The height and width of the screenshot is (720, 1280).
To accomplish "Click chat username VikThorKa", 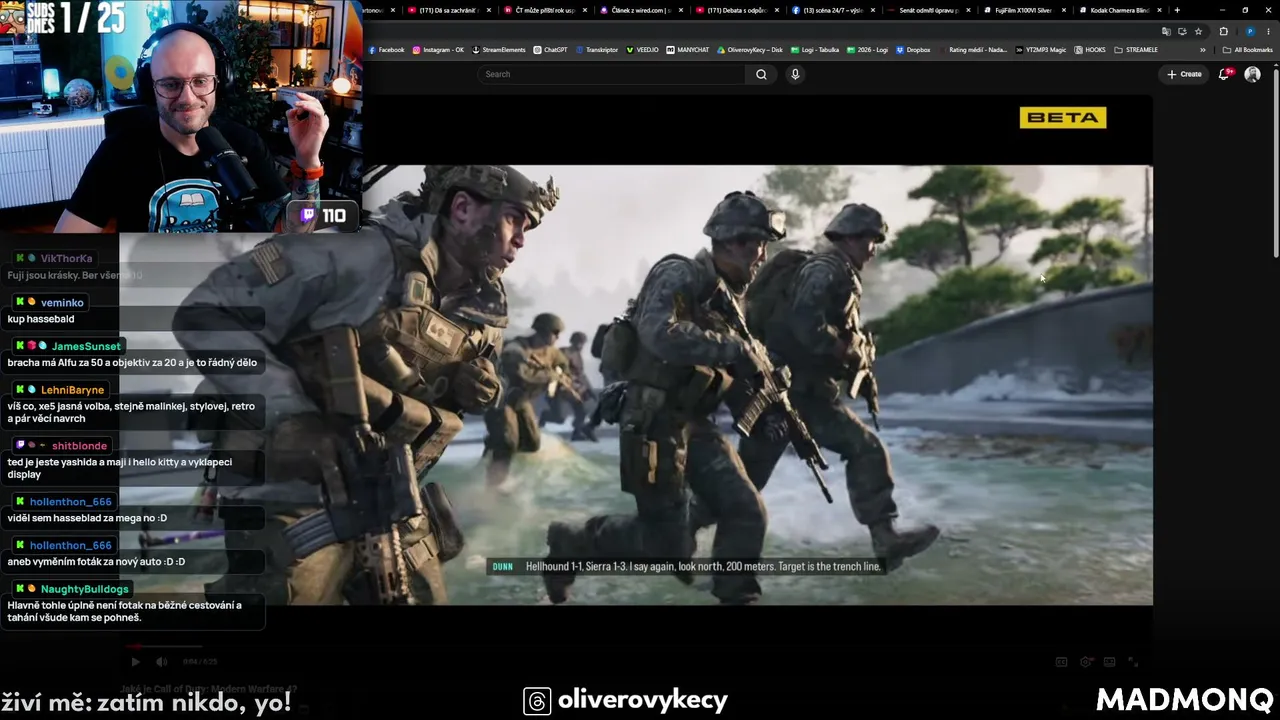I will point(66,258).
